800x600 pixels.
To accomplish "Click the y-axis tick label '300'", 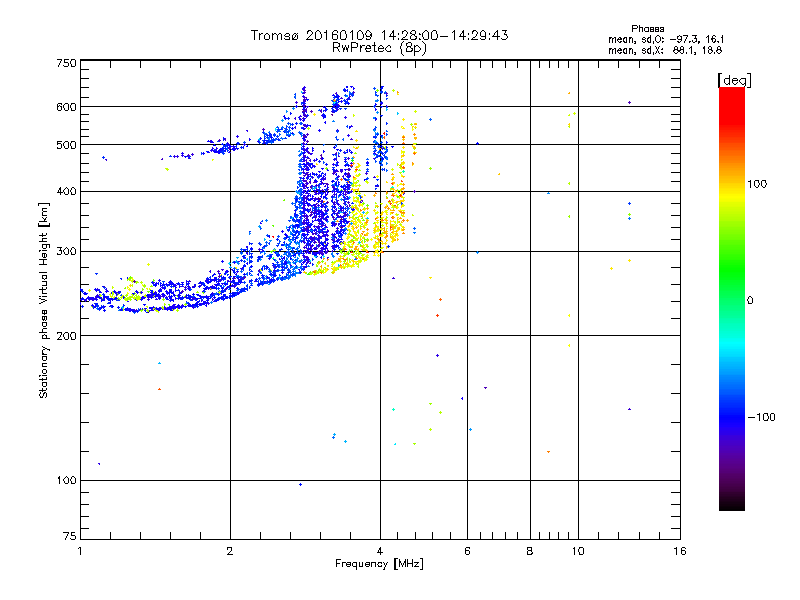I will [x=66, y=252].
